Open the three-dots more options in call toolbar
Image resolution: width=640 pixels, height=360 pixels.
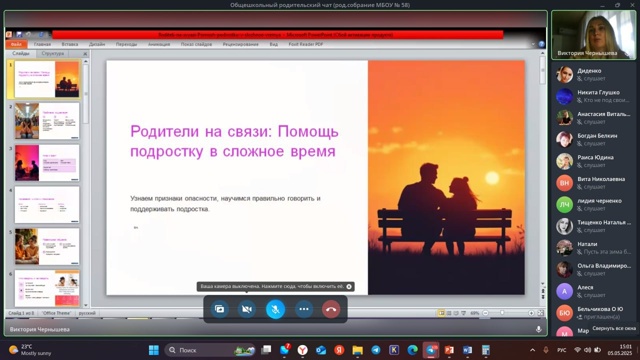[304, 309]
